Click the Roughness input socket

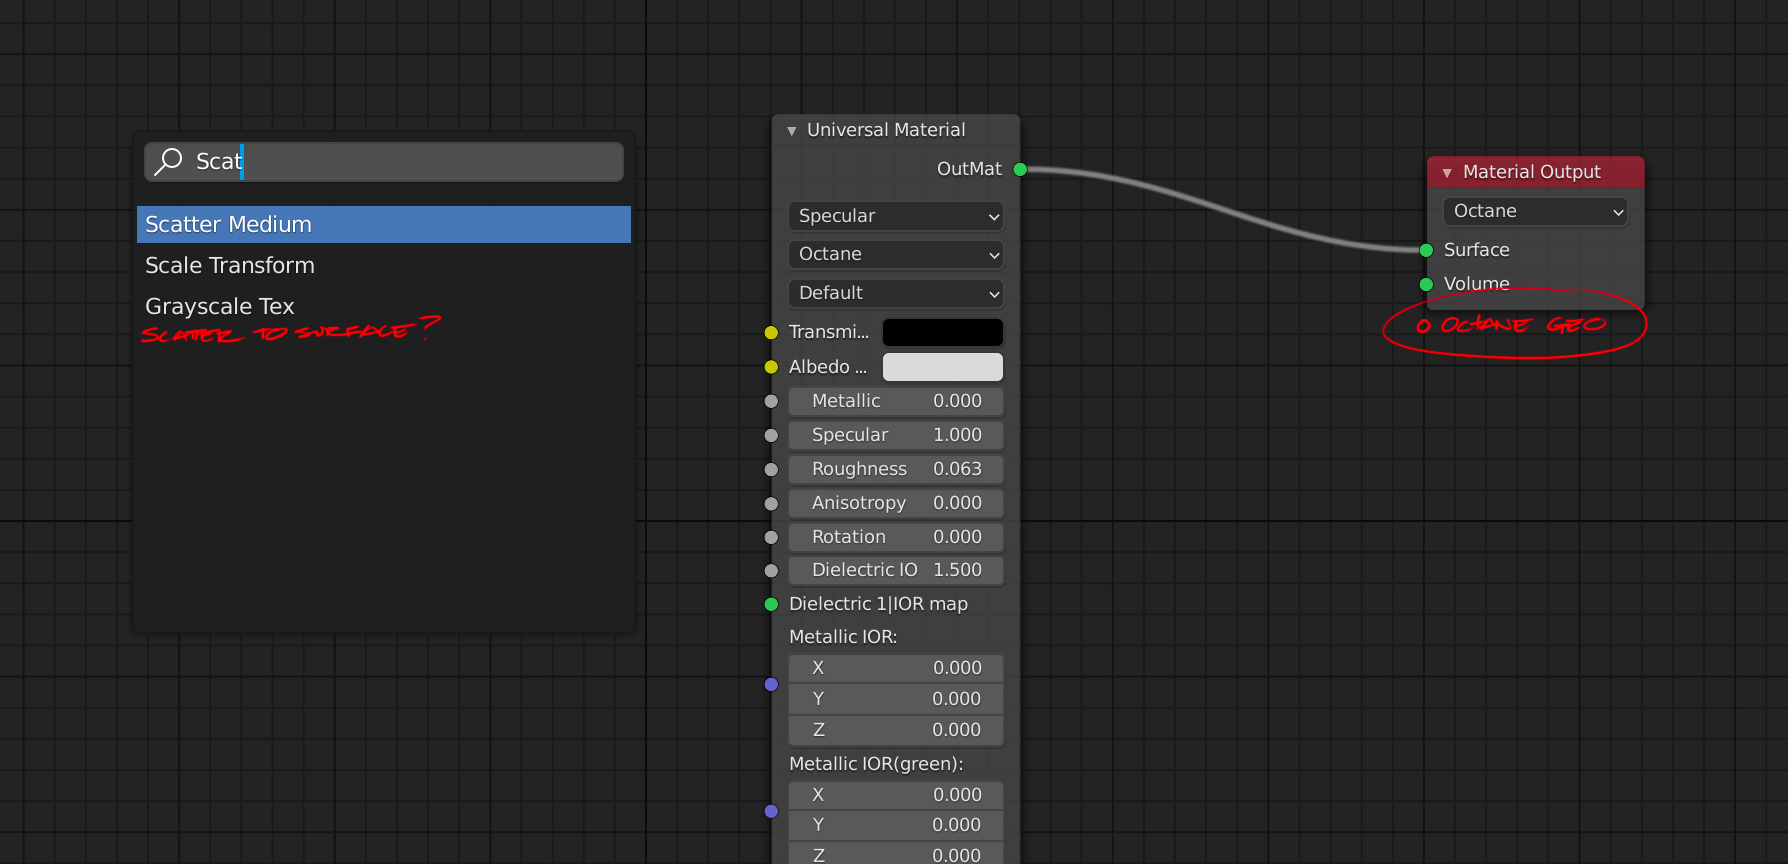[771, 469]
